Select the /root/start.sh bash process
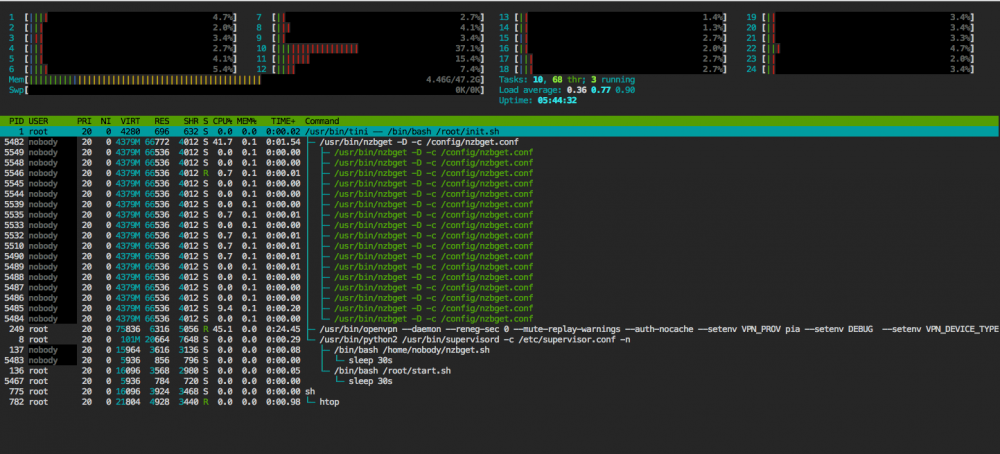Screen dimensions: 1000x454 click(x=500, y=370)
